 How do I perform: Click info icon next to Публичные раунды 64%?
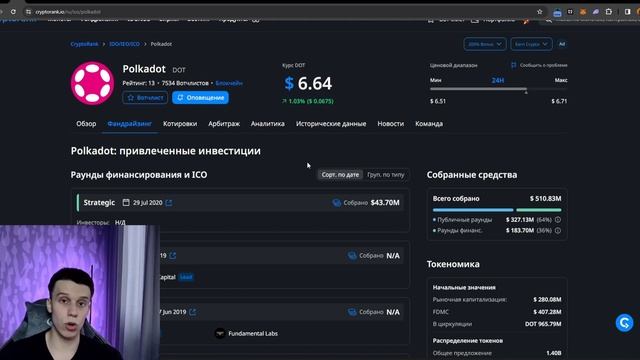[x=558, y=220]
